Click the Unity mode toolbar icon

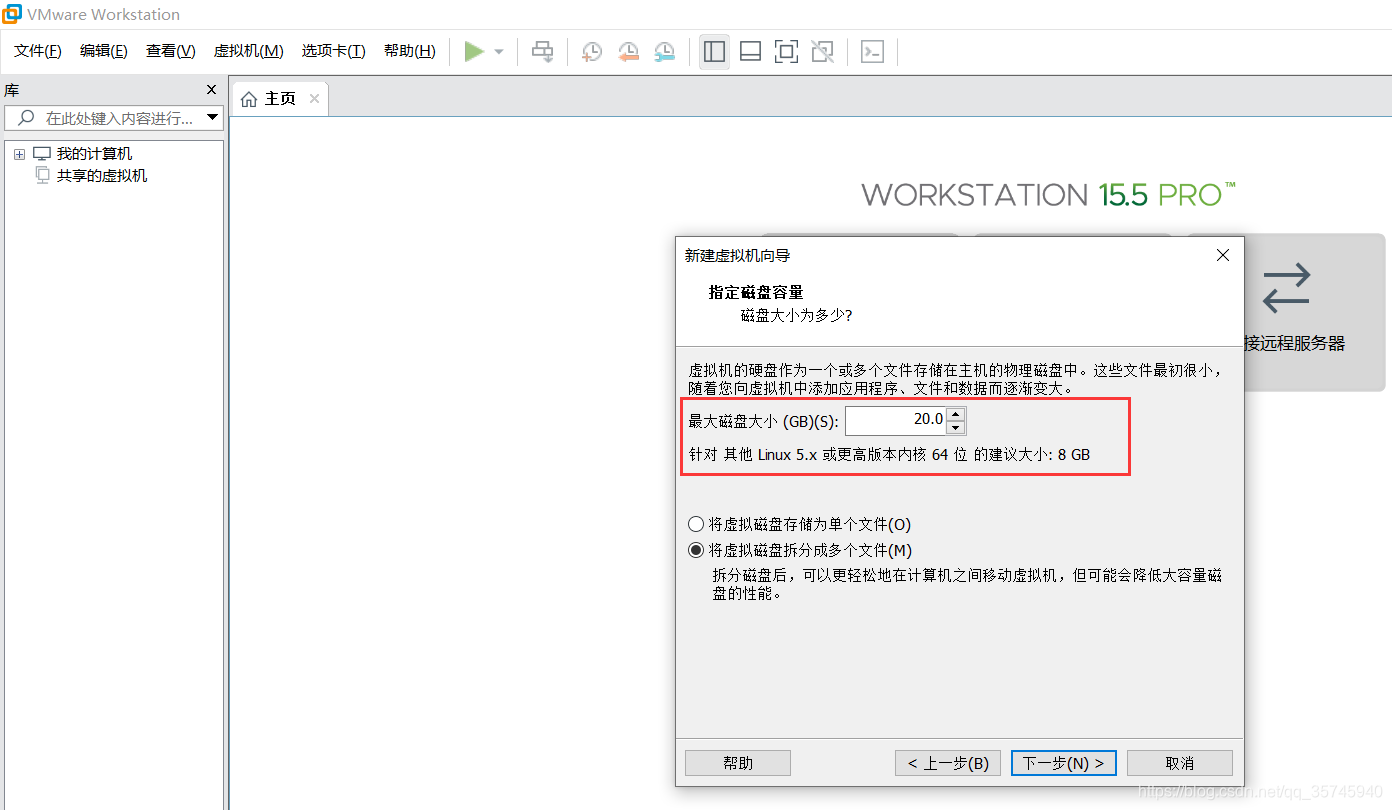tap(822, 52)
